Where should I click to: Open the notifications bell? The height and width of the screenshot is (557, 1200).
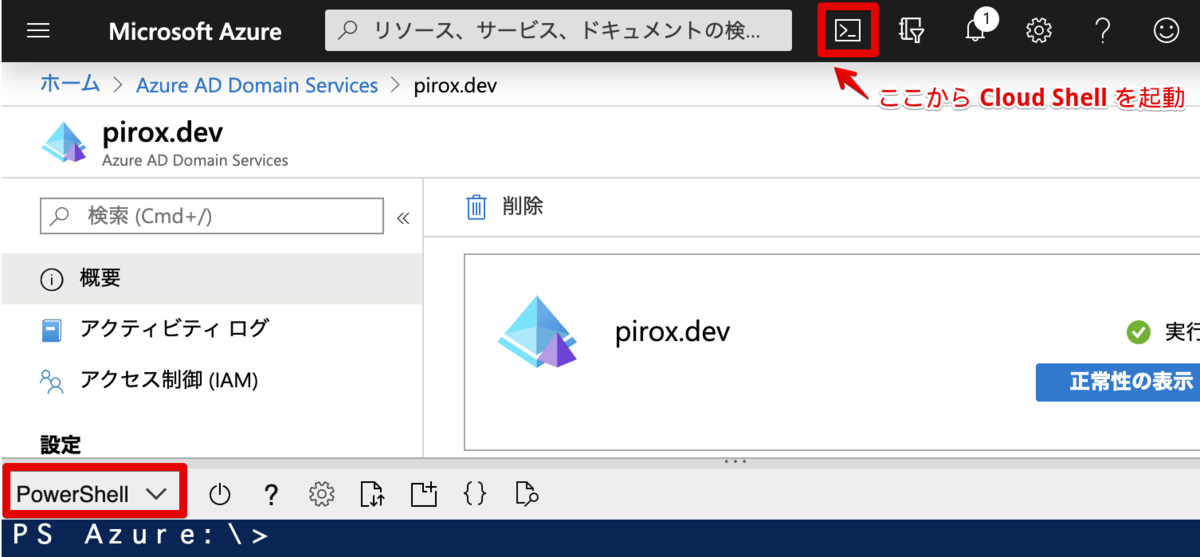point(977,29)
